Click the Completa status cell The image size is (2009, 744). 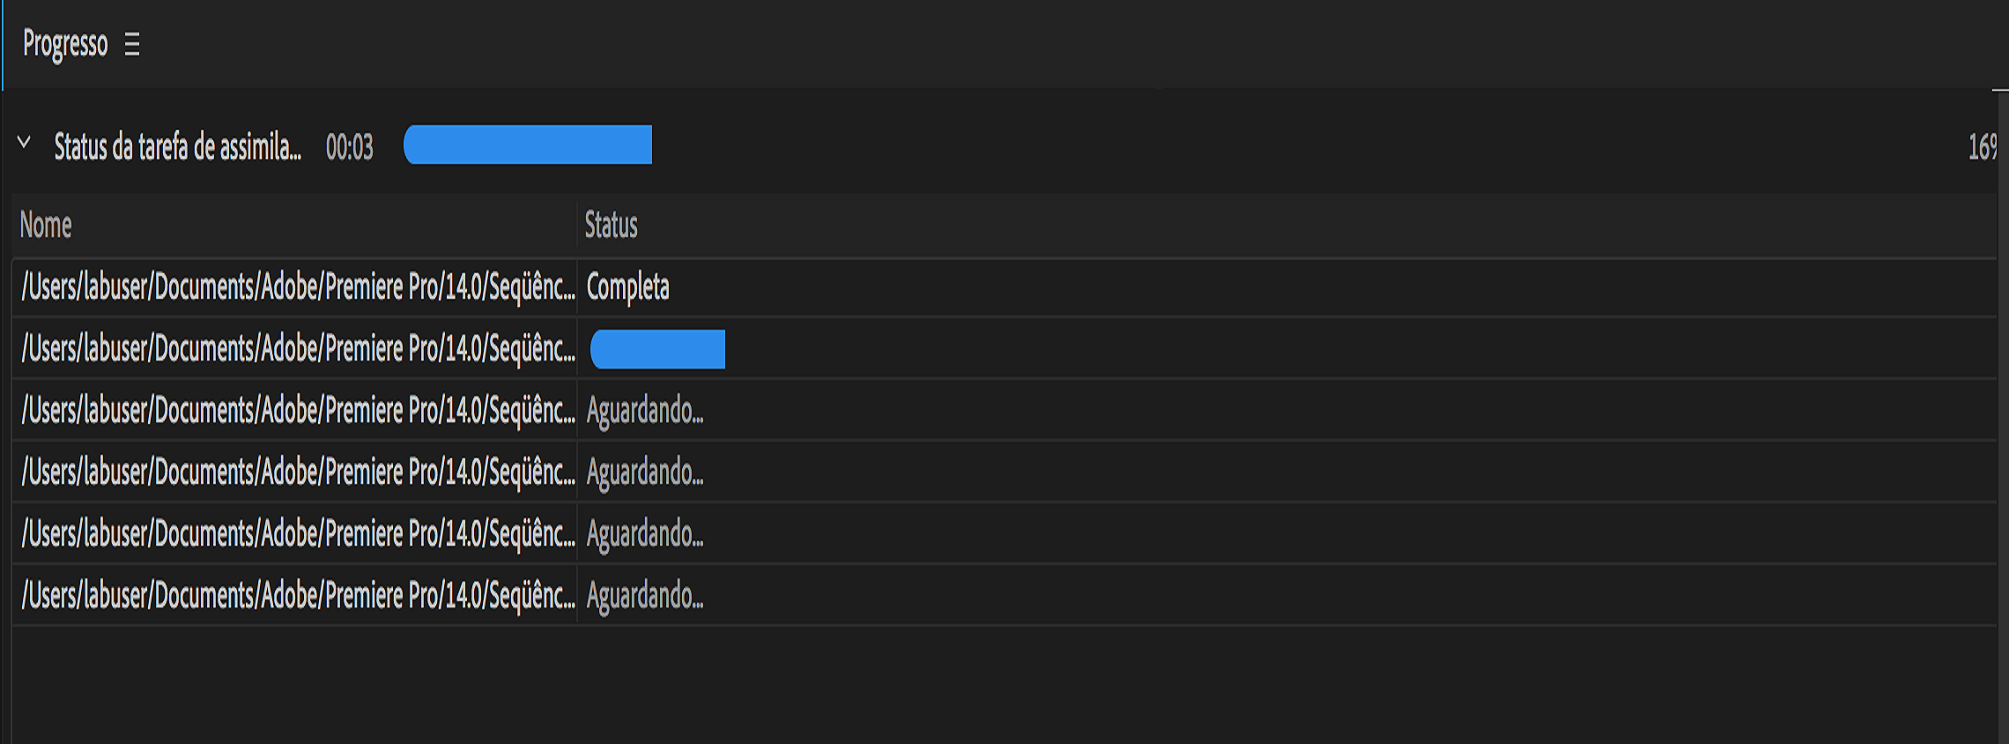pyautogui.click(x=628, y=288)
